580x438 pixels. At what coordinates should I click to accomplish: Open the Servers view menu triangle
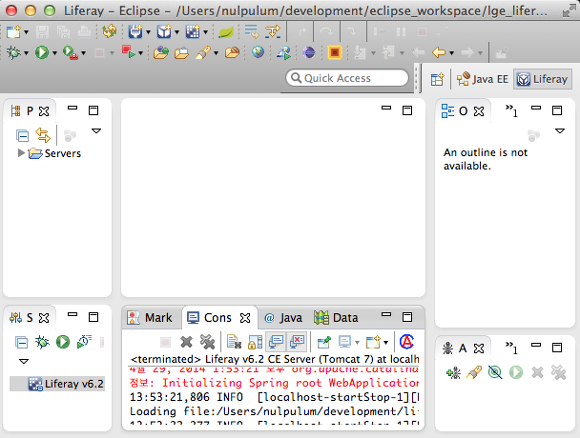[24, 361]
